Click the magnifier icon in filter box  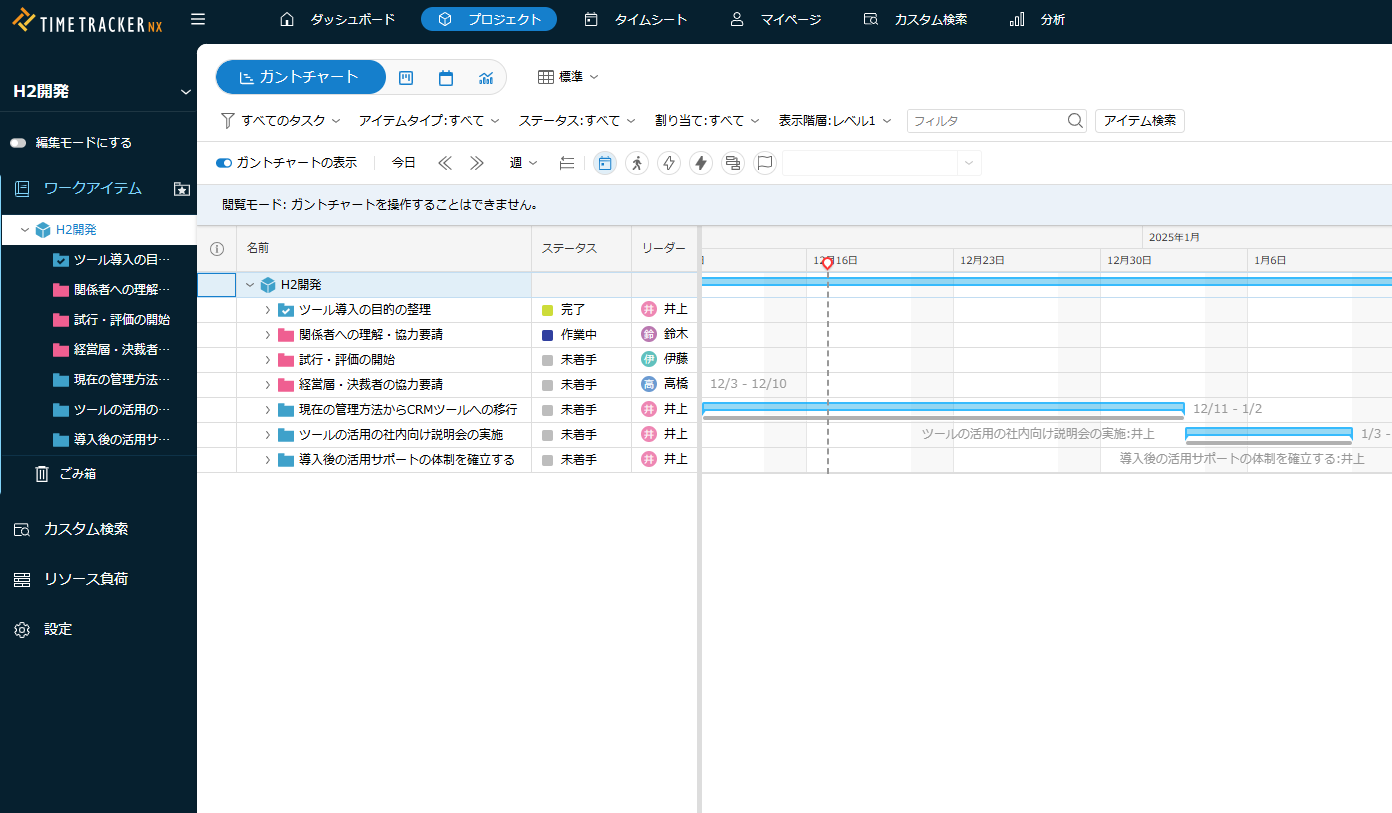[x=1075, y=121]
